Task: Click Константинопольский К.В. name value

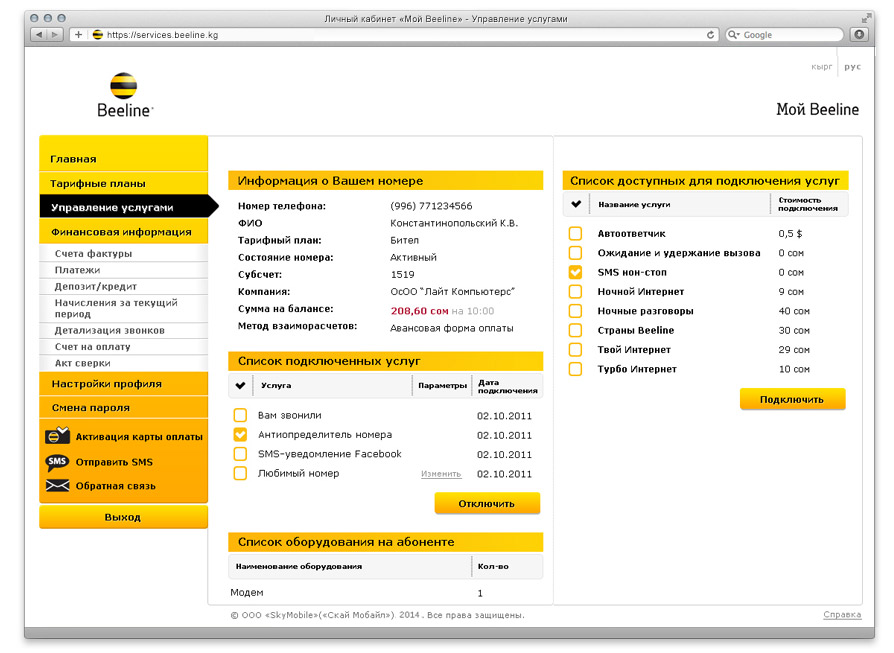Action: [x=454, y=223]
